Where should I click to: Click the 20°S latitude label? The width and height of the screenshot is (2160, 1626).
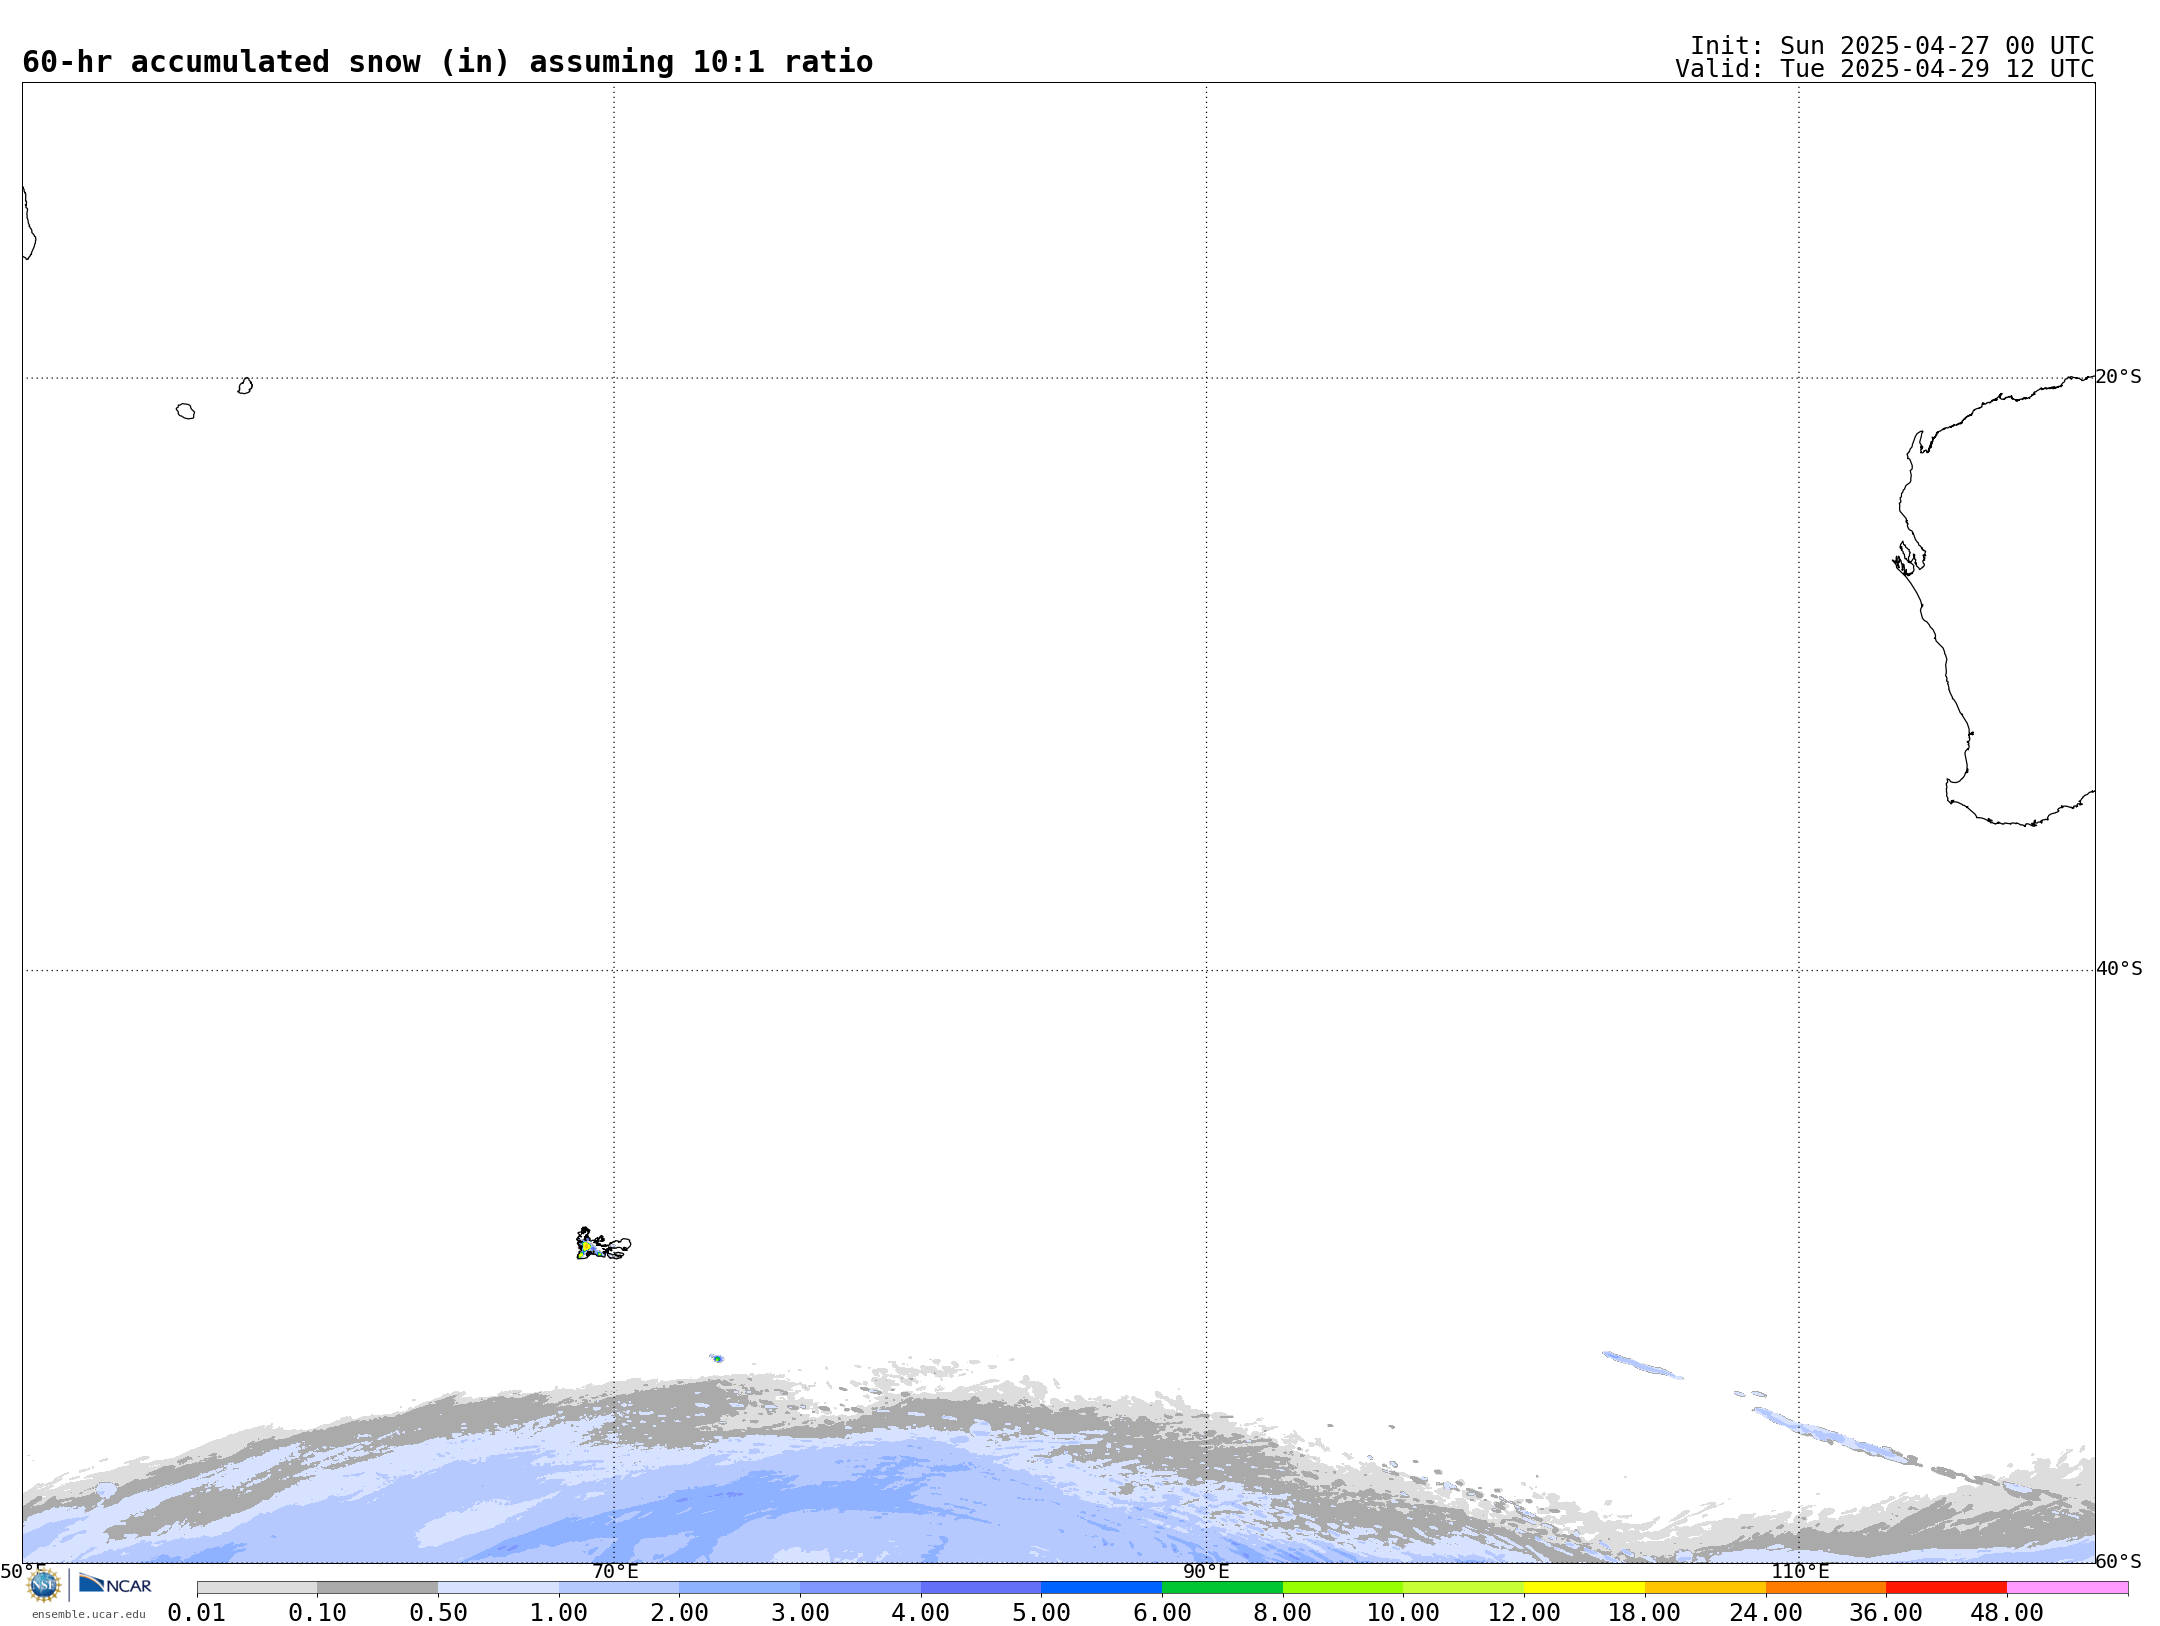click(2118, 377)
